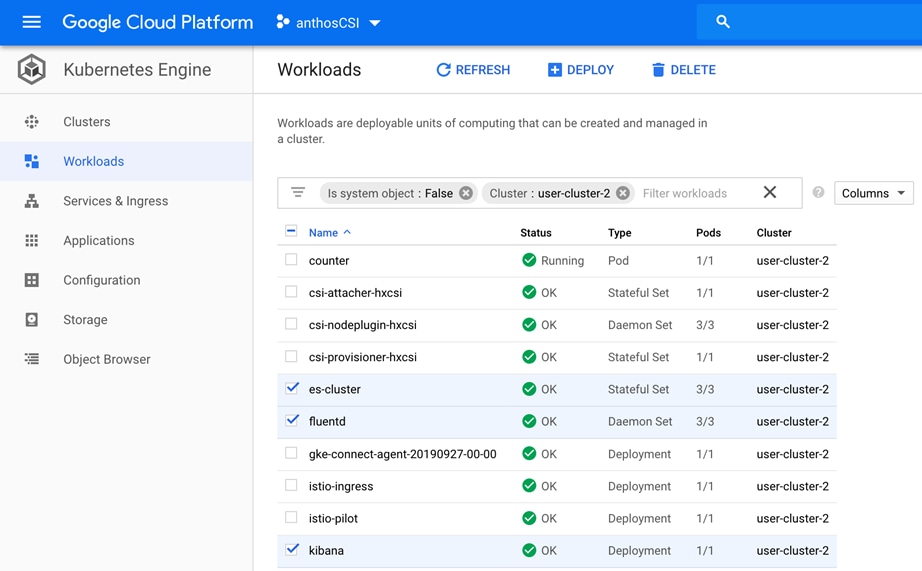Check the istio-ingress row checkbox
922x571 pixels.
point(291,485)
